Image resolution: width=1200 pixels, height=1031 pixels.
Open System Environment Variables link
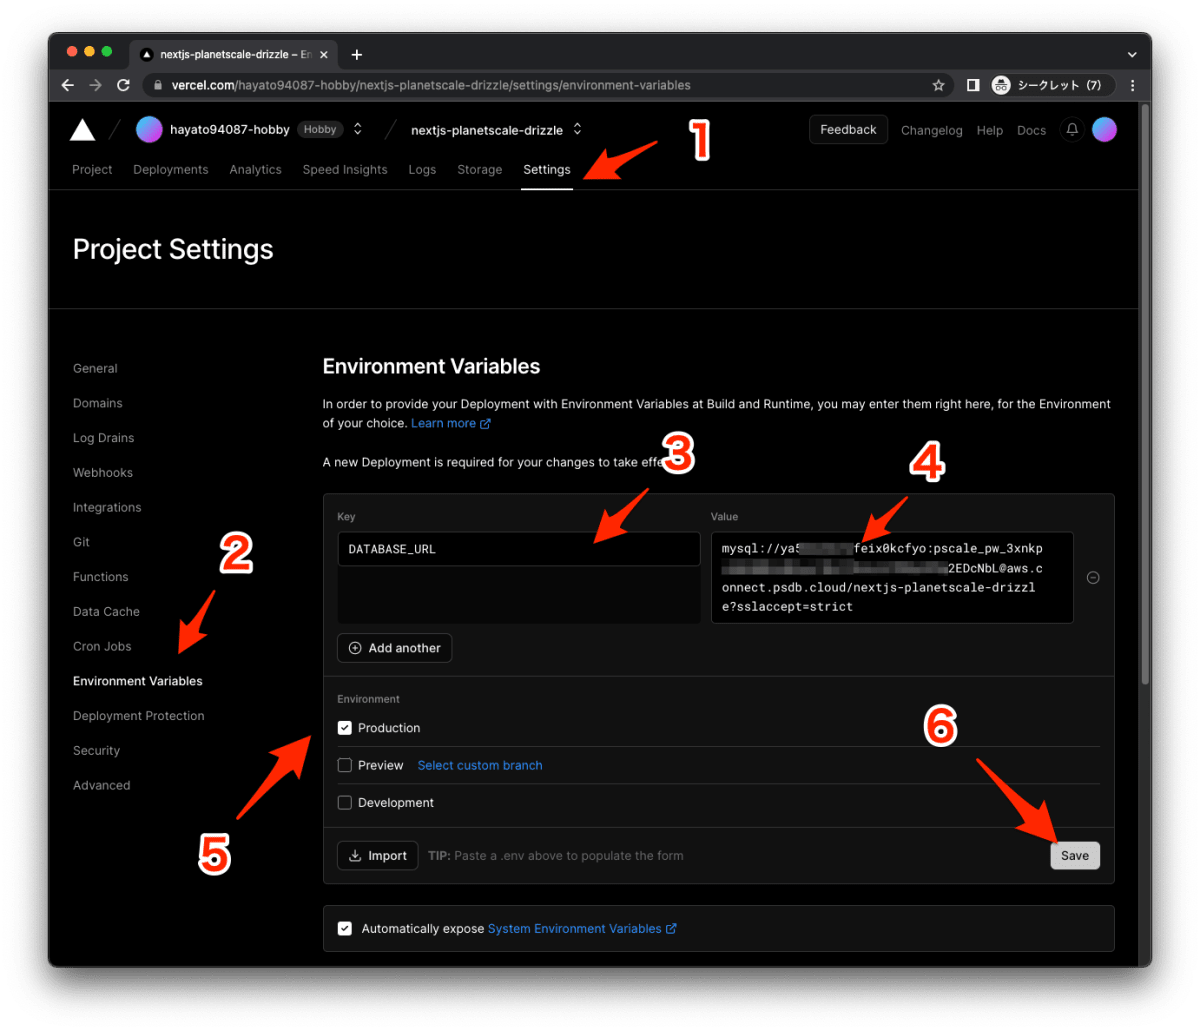coord(582,928)
